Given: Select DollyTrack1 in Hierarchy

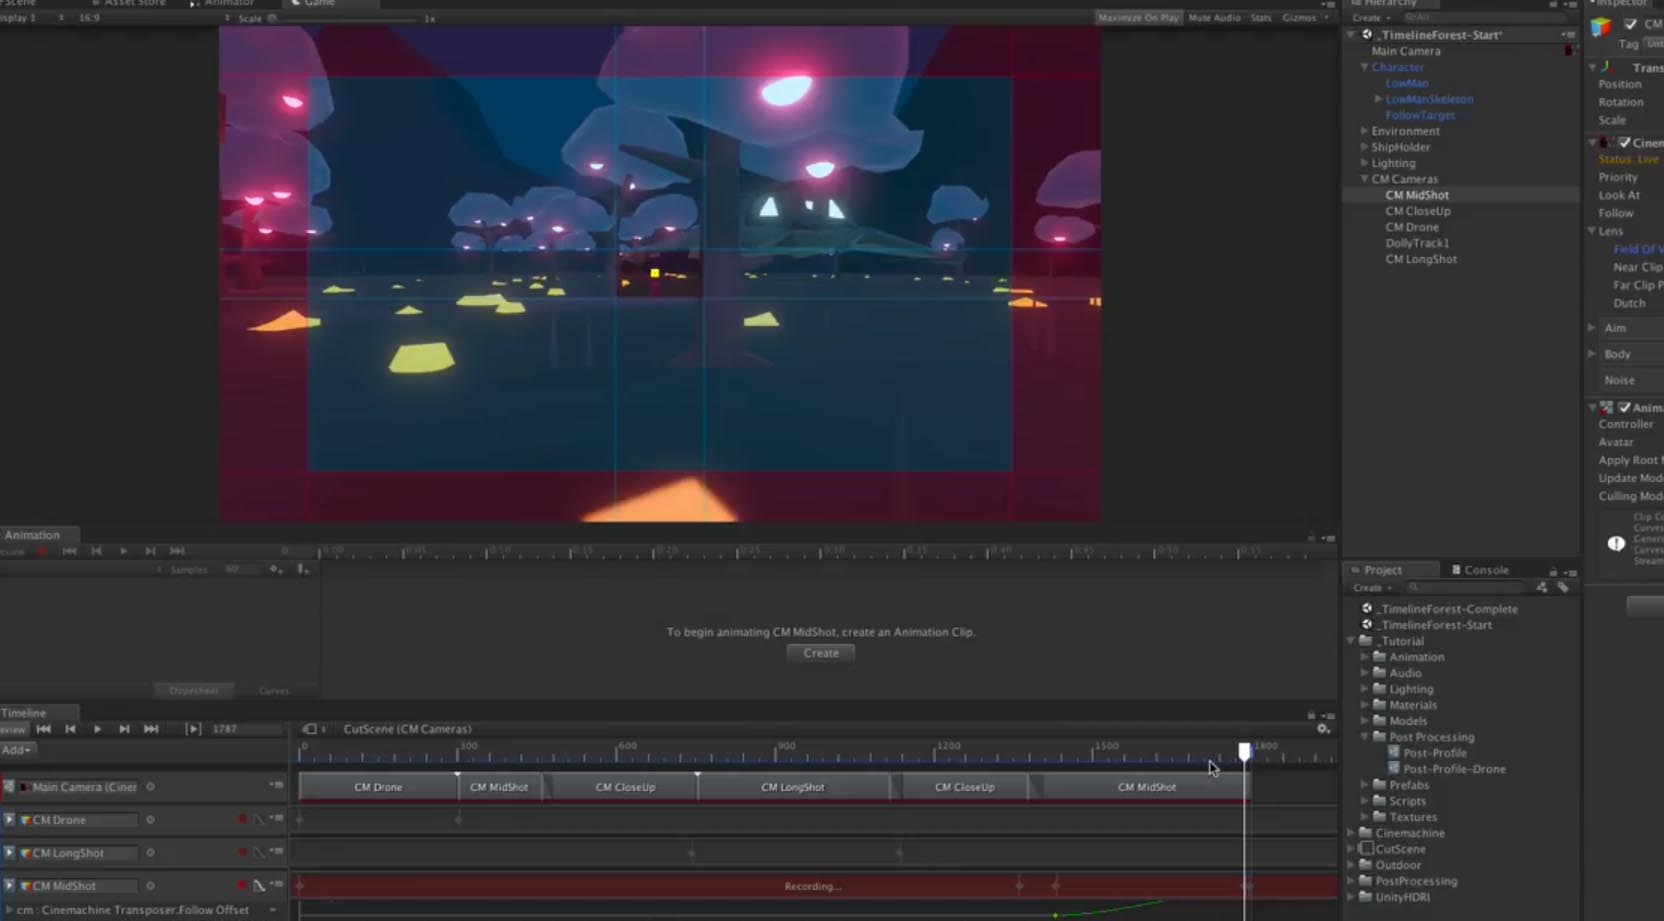Looking at the screenshot, I should 1416,243.
